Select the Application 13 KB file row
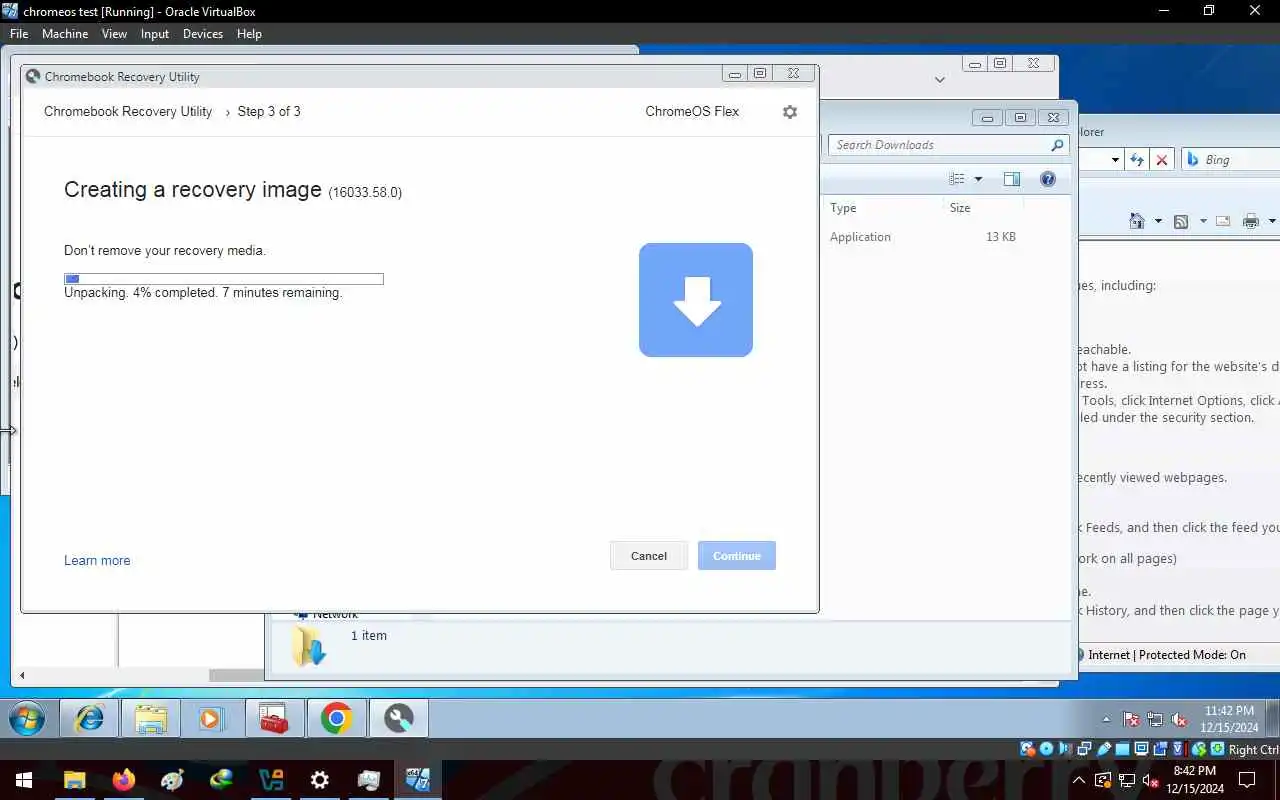 pyautogui.click(x=923, y=237)
